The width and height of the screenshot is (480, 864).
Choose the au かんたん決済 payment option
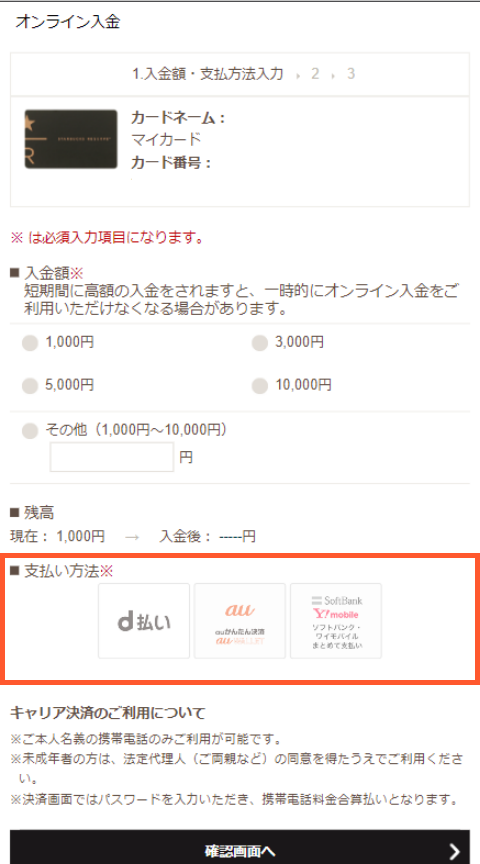click(240, 621)
